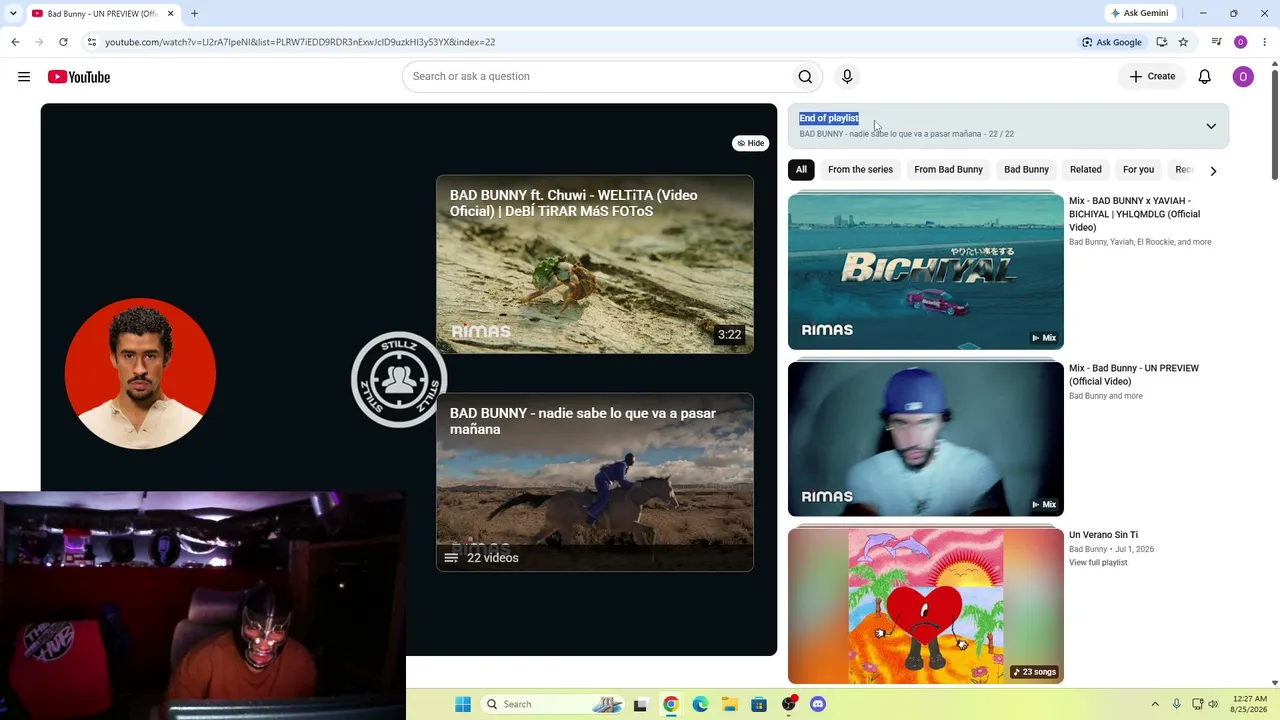Screen dimensions: 1280x720
Task: Open Chrome three-dot menu
Action: 1265,42
